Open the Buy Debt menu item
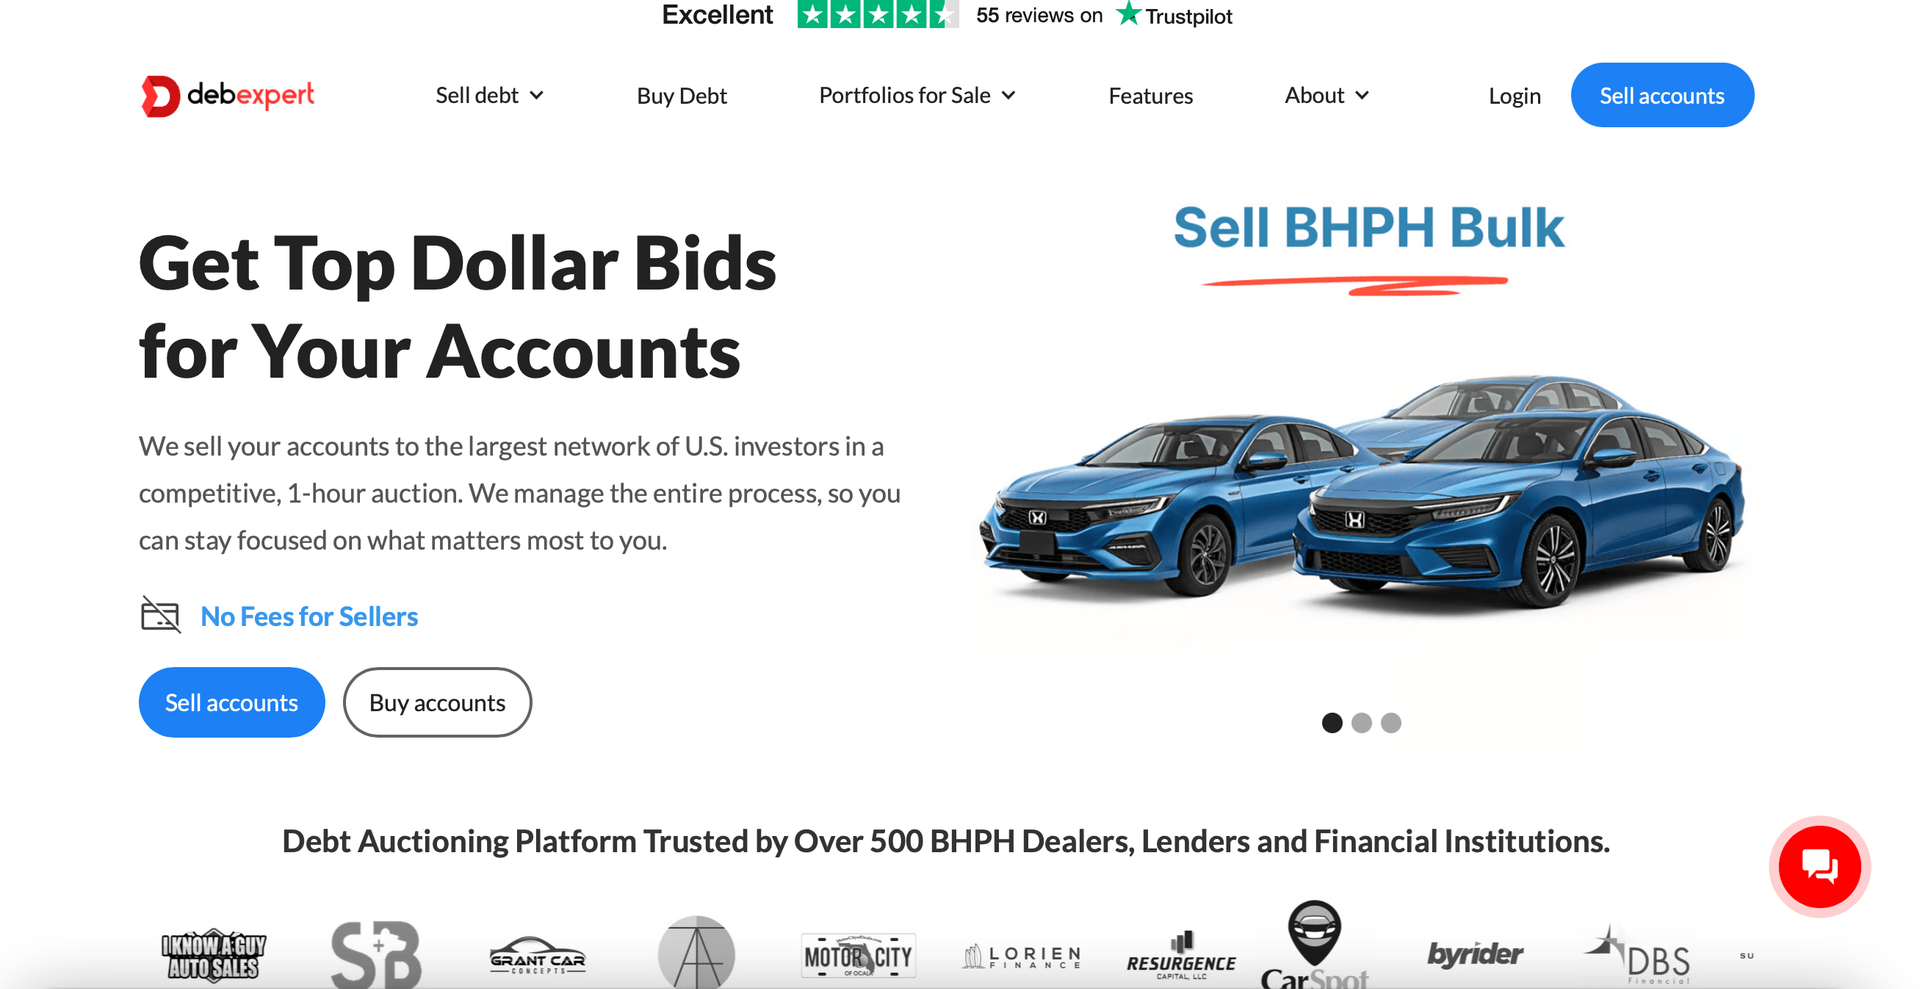Viewport: 1920px width, 989px height. [682, 96]
